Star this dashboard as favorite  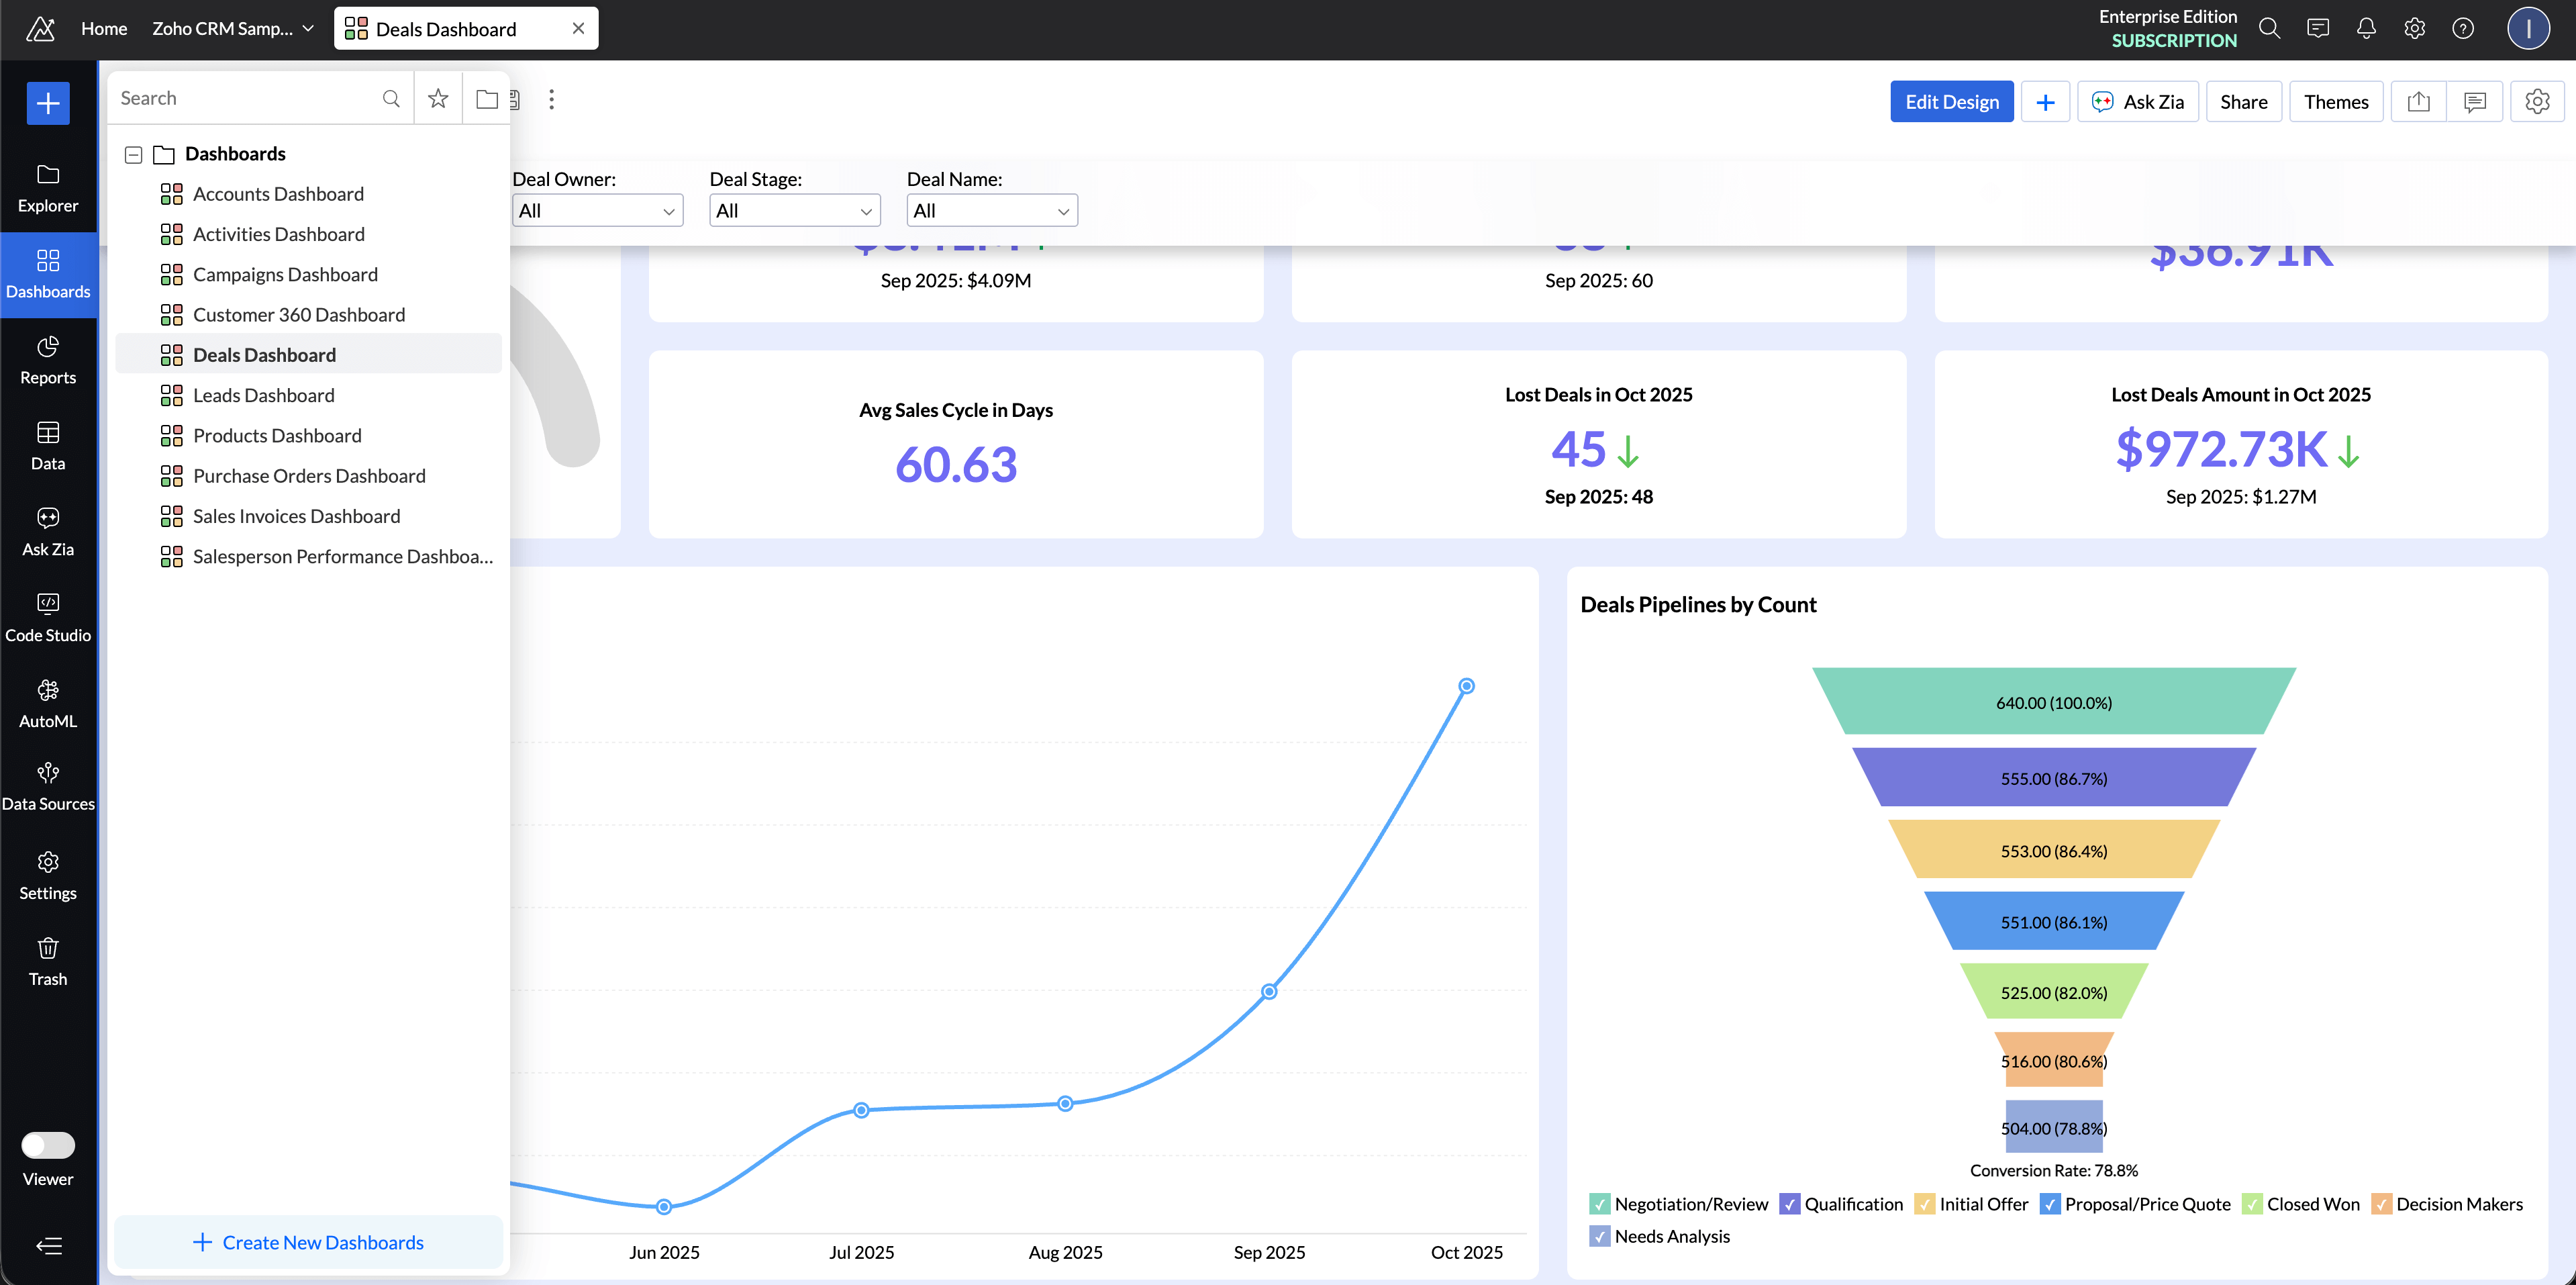[x=437, y=98]
